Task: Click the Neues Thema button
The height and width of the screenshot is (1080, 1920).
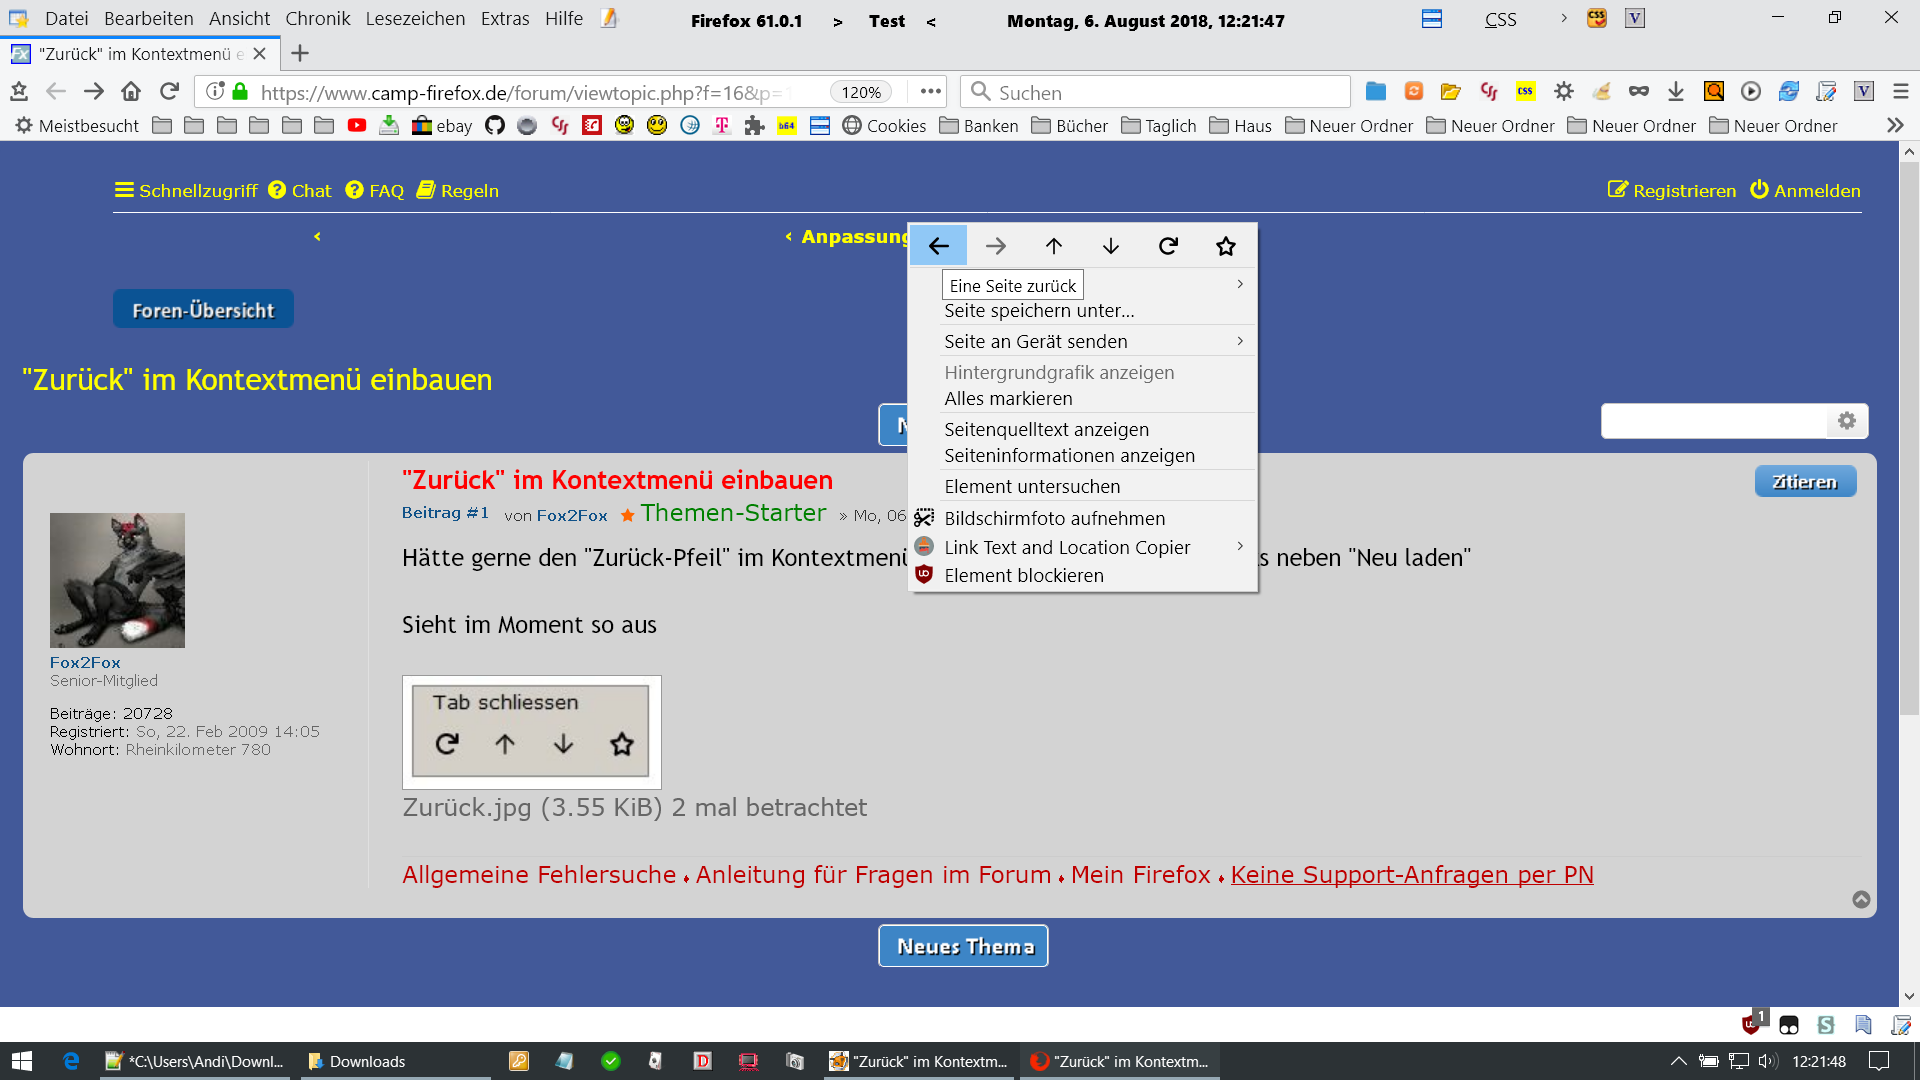Action: pos(963,946)
